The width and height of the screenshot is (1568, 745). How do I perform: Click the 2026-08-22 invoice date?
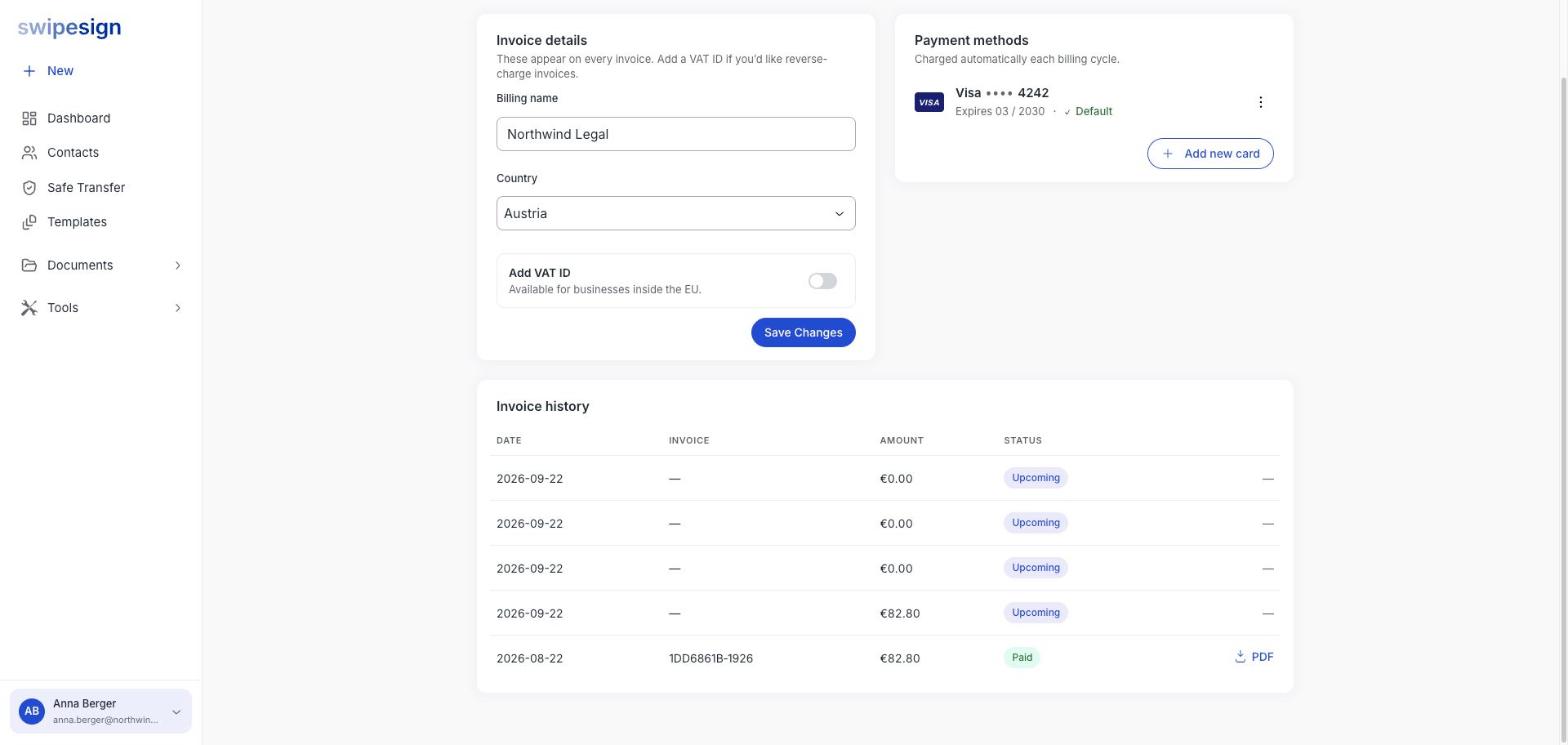click(x=529, y=658)
